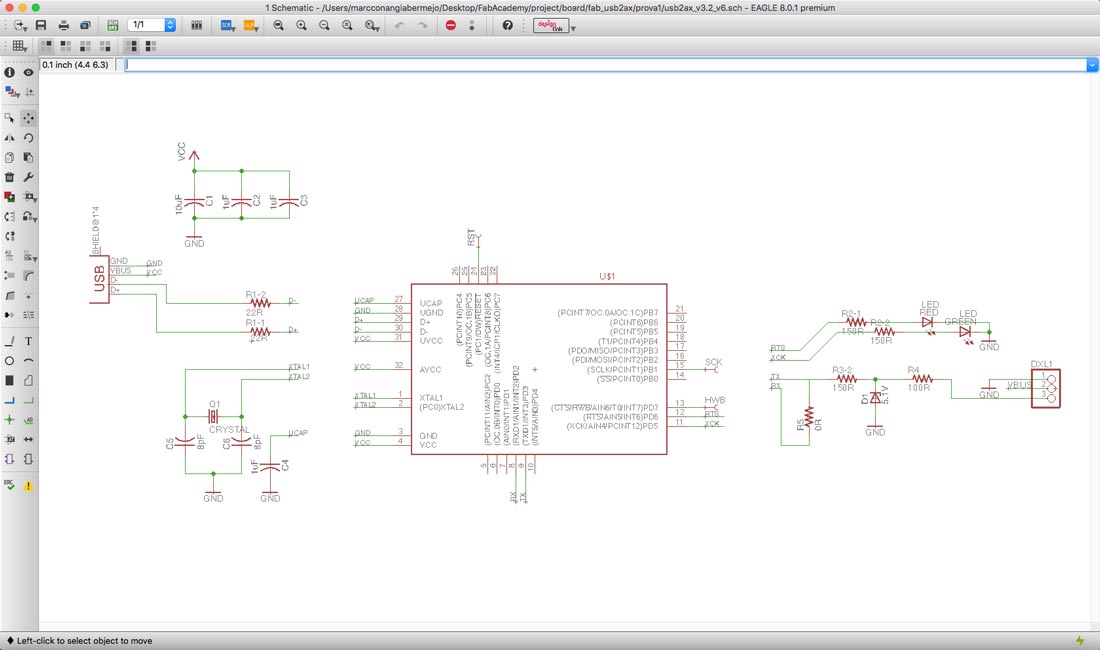Click the USB connector symbol

(x=99, y=279)
